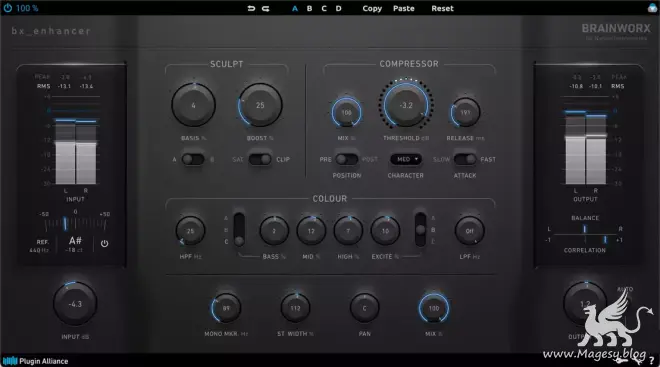Click the Output knob

tap(585, 304)
